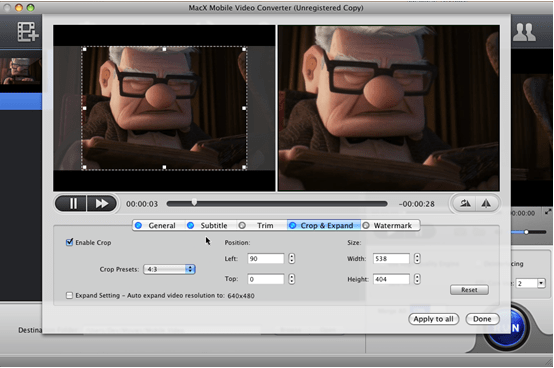This screenshot has height=368, width=554.
Task: Click the Width size stepper
Action: tap(417, 259)
